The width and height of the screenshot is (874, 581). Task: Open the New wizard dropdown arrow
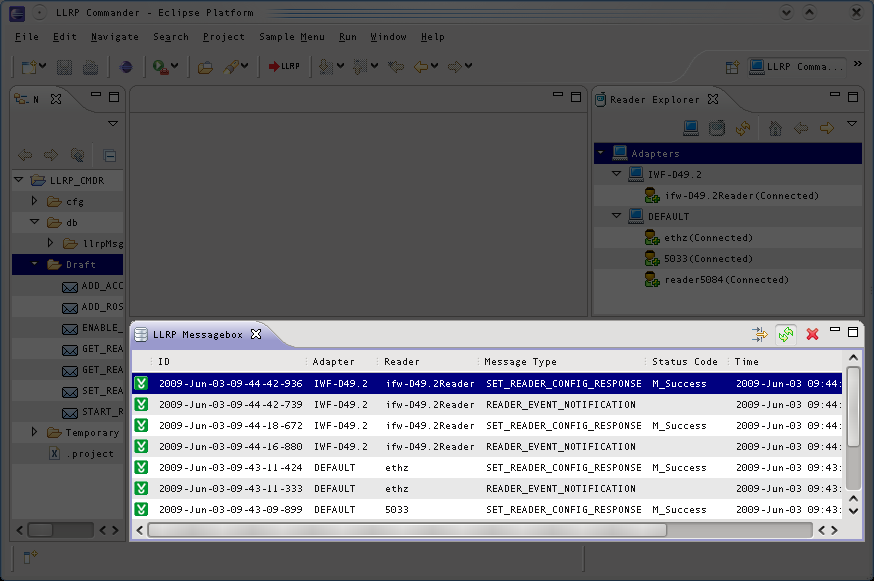[x=42, y=66]
